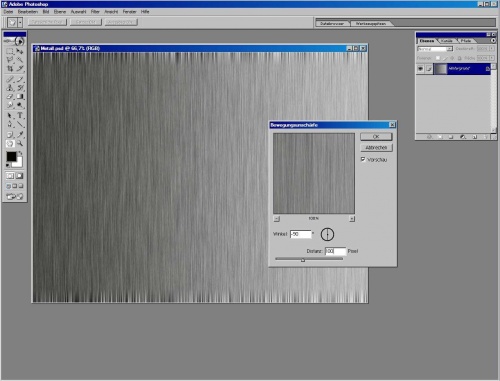Click the black foreground color swatch
The width and height of the screenshot is (500, 381).
click(11, 156)
